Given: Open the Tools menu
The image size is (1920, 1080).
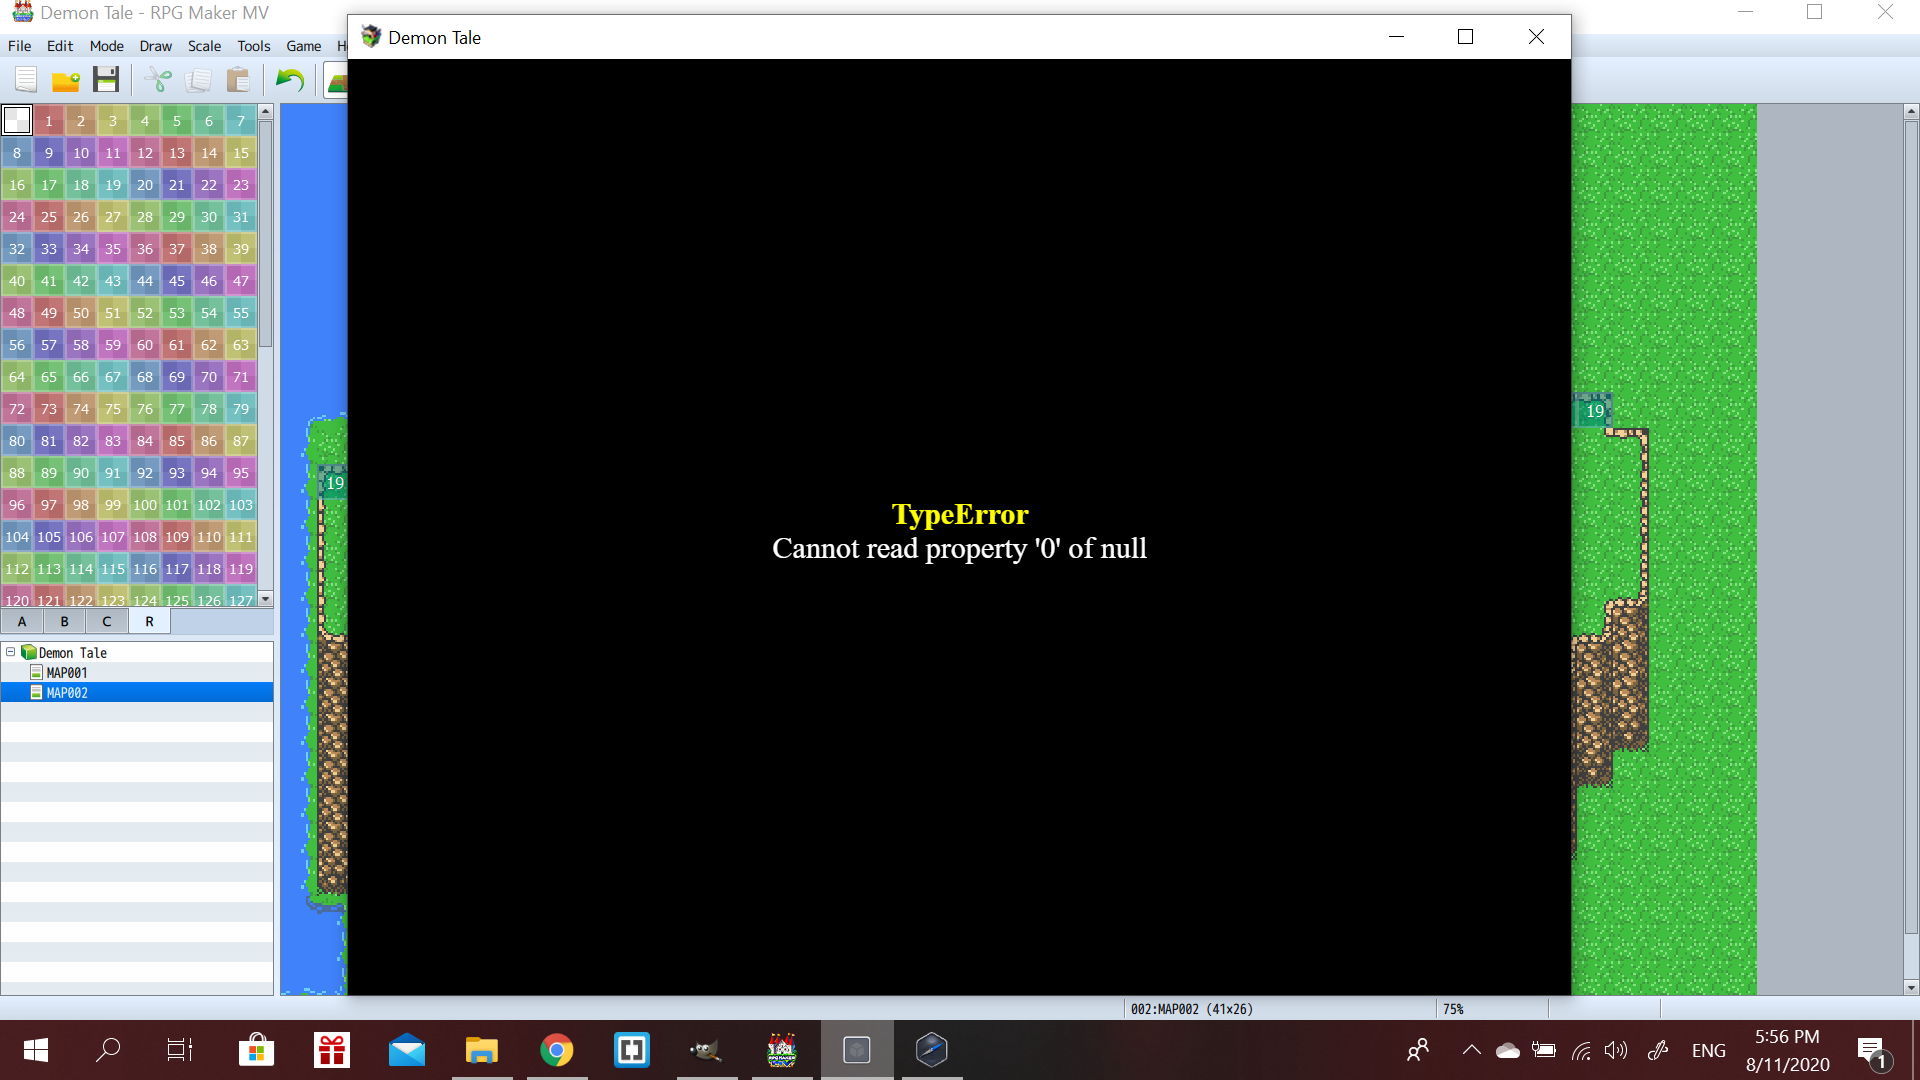Looking at the screenshot, I should (x=254, y=46).
